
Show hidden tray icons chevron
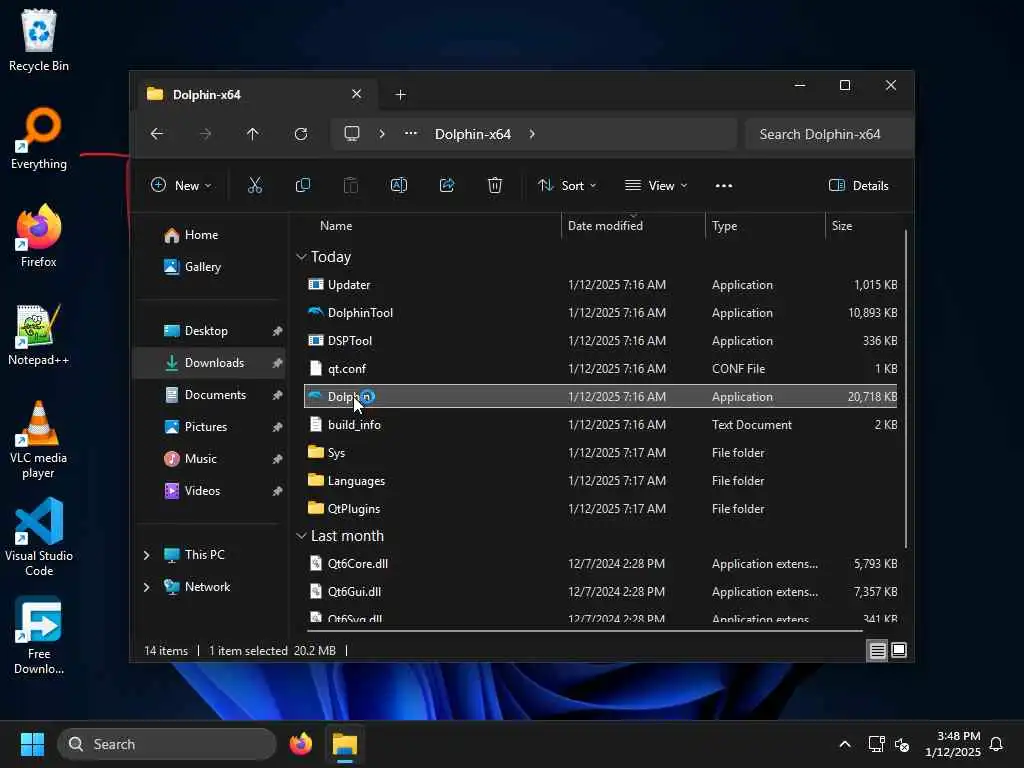(x=844, y=744)
